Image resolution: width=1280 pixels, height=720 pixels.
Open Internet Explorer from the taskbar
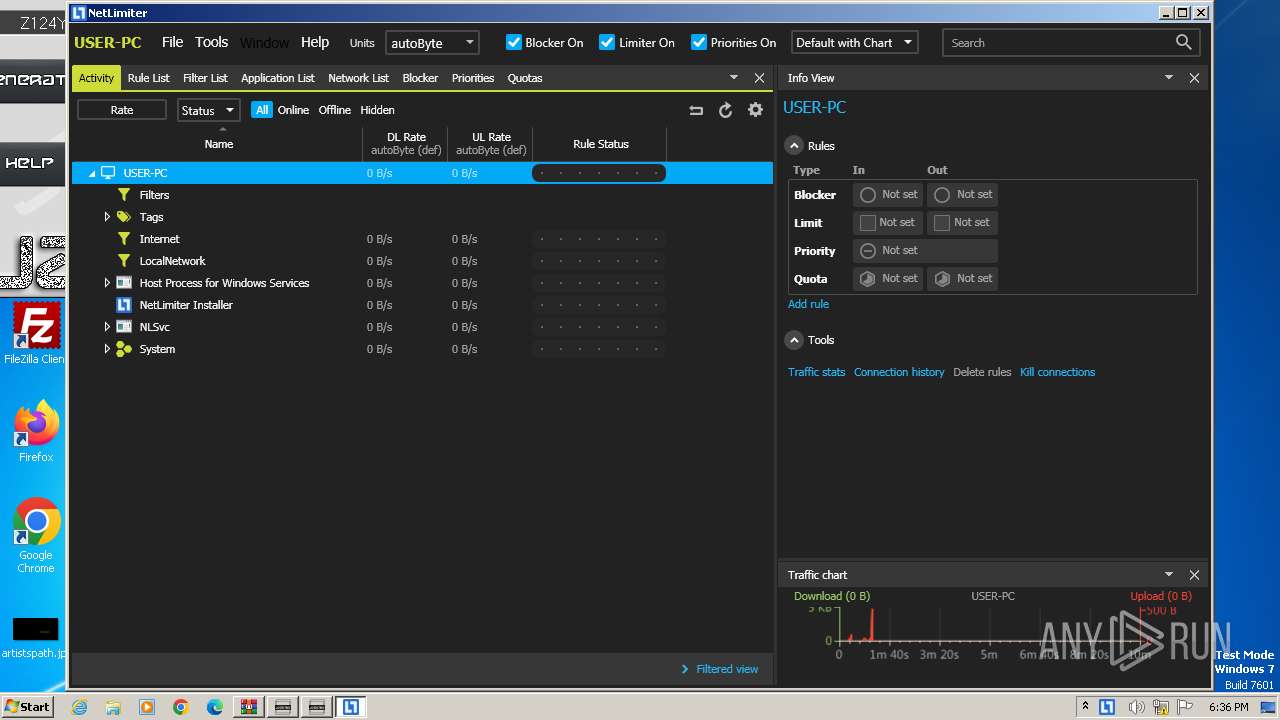pyautogui.click(x=79, y=707)
